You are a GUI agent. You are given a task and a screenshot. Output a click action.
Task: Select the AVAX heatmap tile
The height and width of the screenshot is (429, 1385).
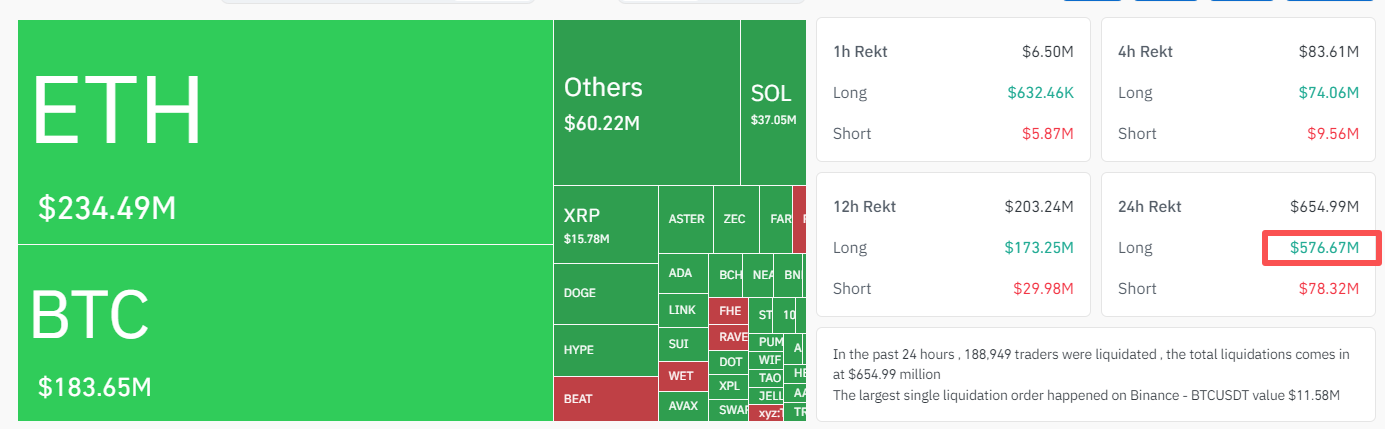click(682, 406)
